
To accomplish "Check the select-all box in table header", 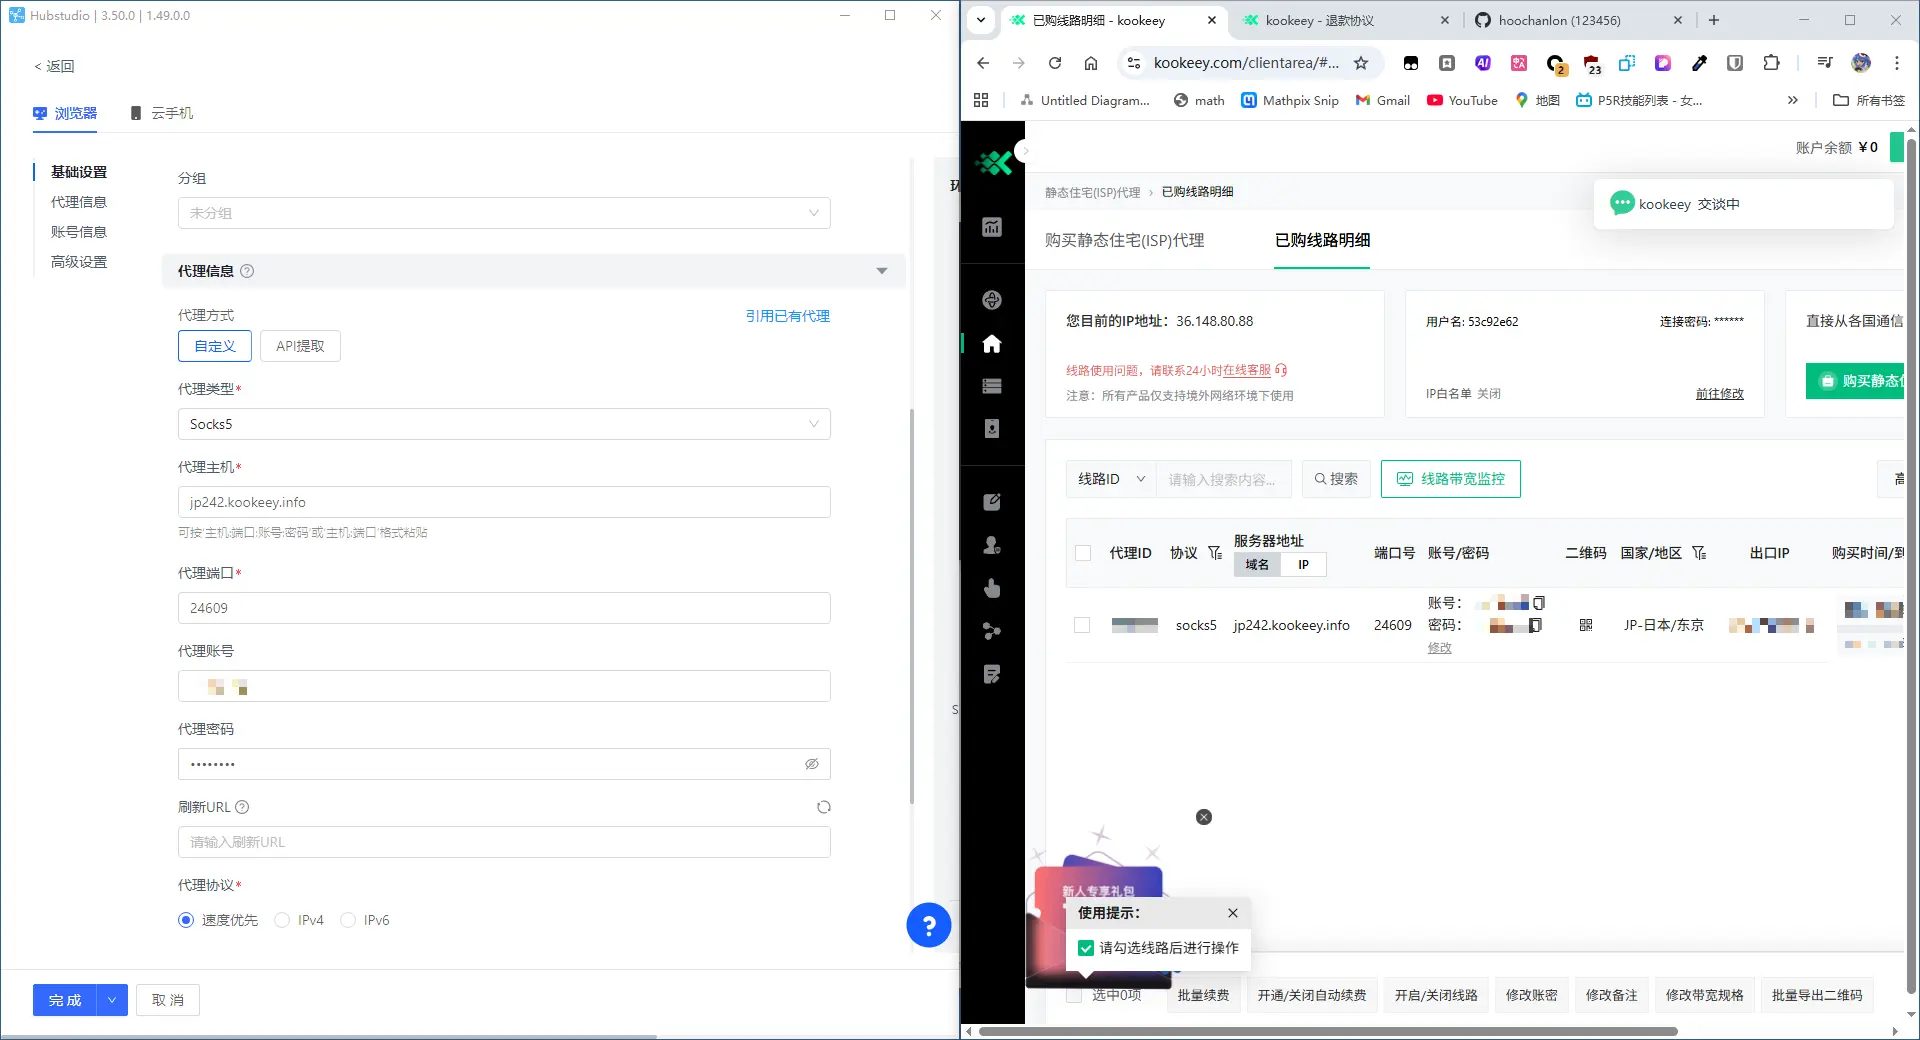I will (x=1083, y=553).
